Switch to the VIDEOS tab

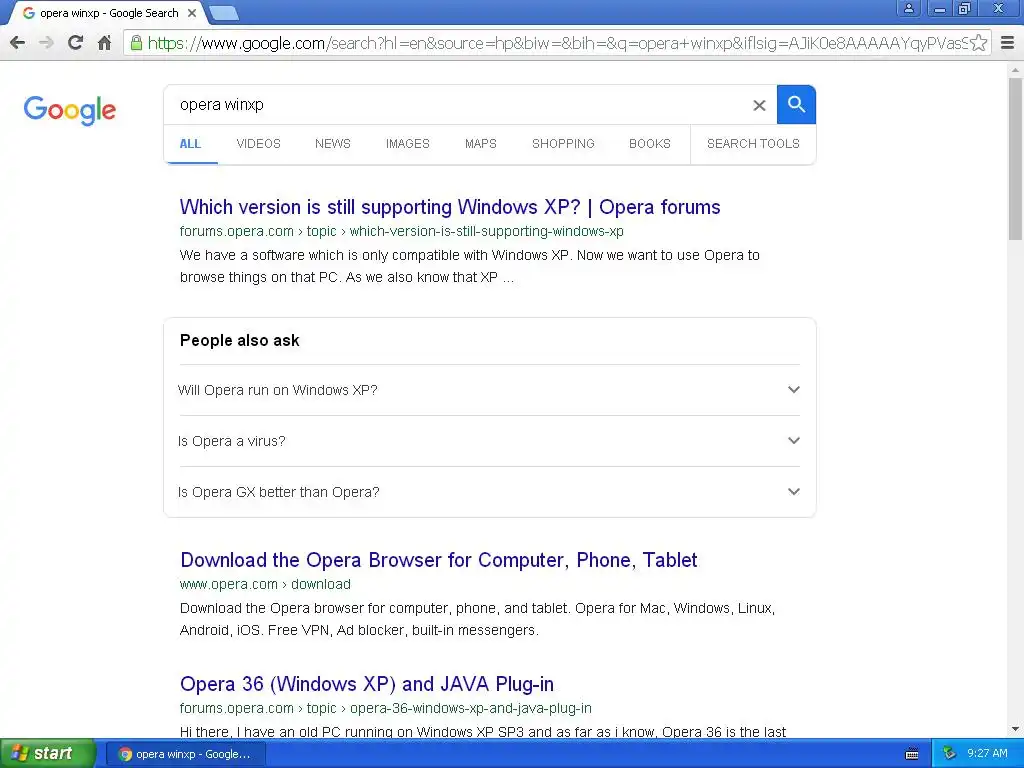pyautogui.click(x=259, y=144)
